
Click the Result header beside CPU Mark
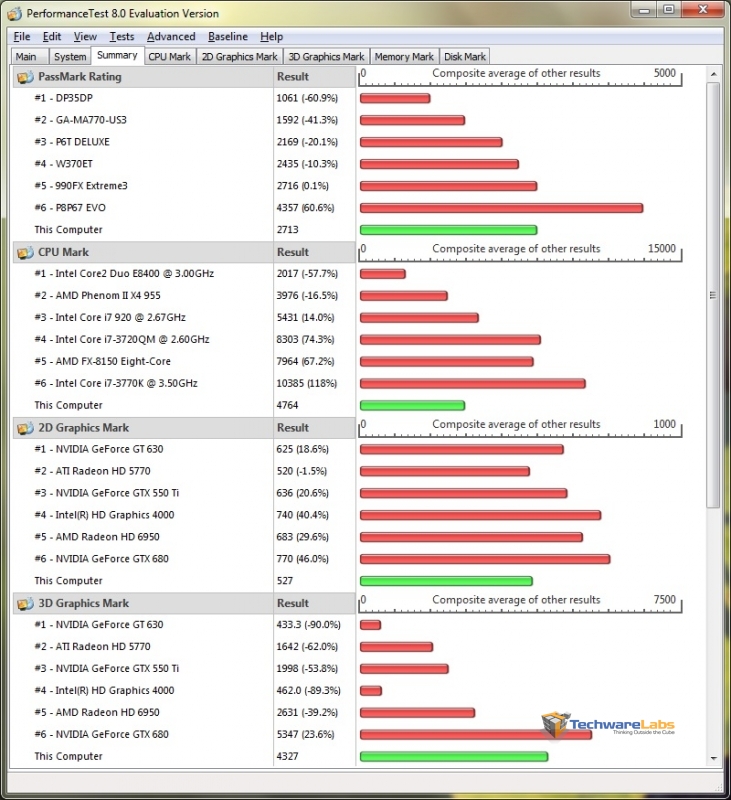tap(293, 252)
